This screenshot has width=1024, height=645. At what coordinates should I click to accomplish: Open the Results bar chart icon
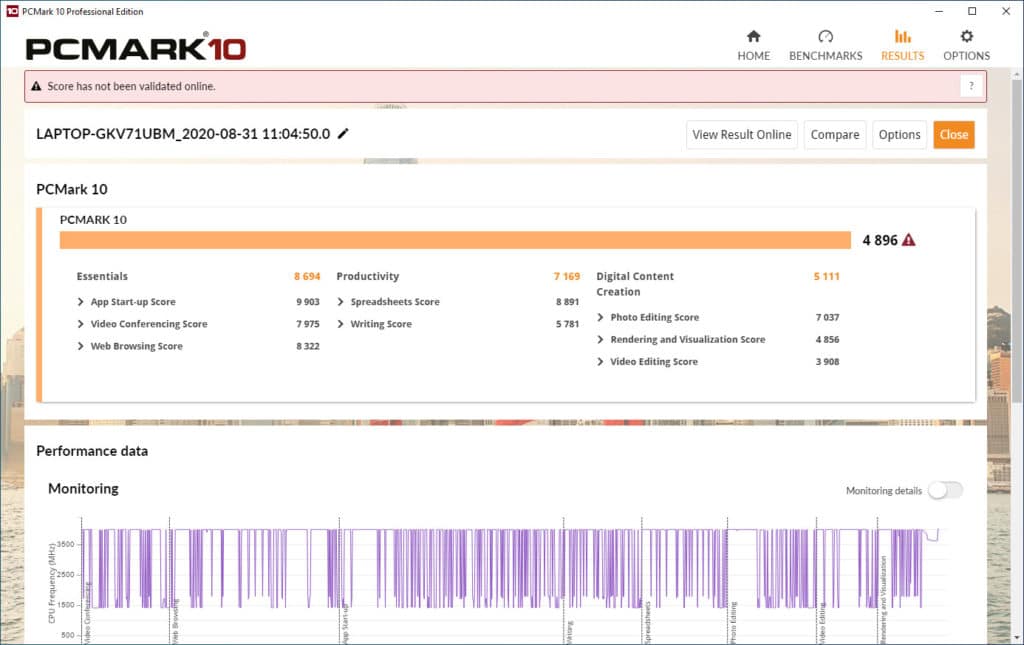point(903,37)
